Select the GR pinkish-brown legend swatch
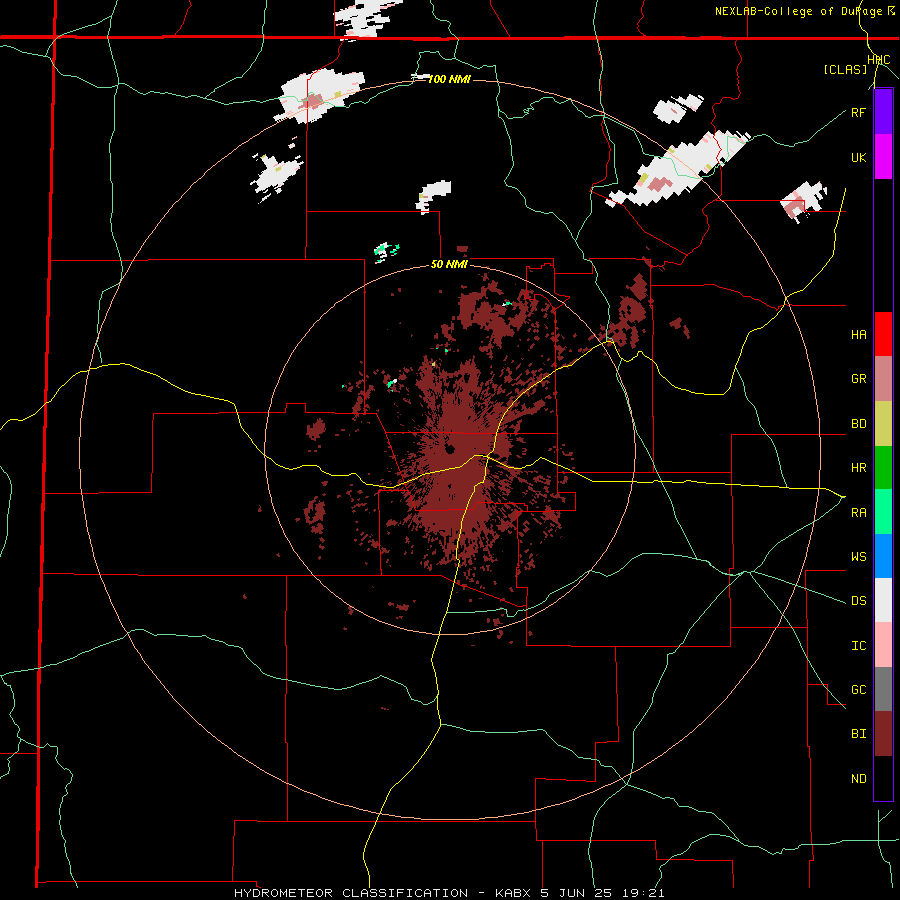Viewport: 900px width, 900px height. coord(883,379)
